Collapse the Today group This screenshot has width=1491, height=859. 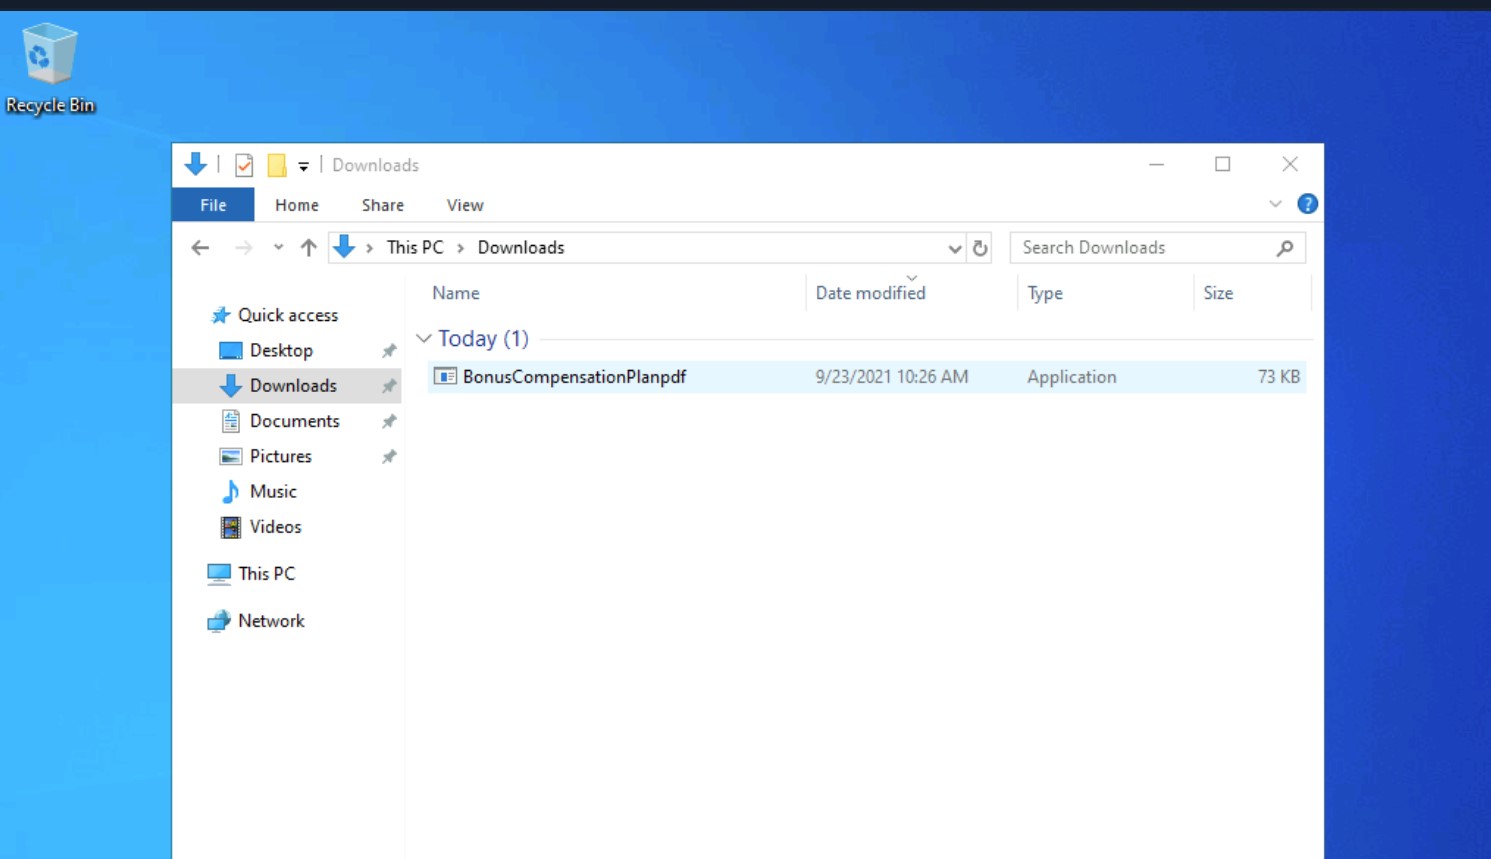tap(424, 339)
